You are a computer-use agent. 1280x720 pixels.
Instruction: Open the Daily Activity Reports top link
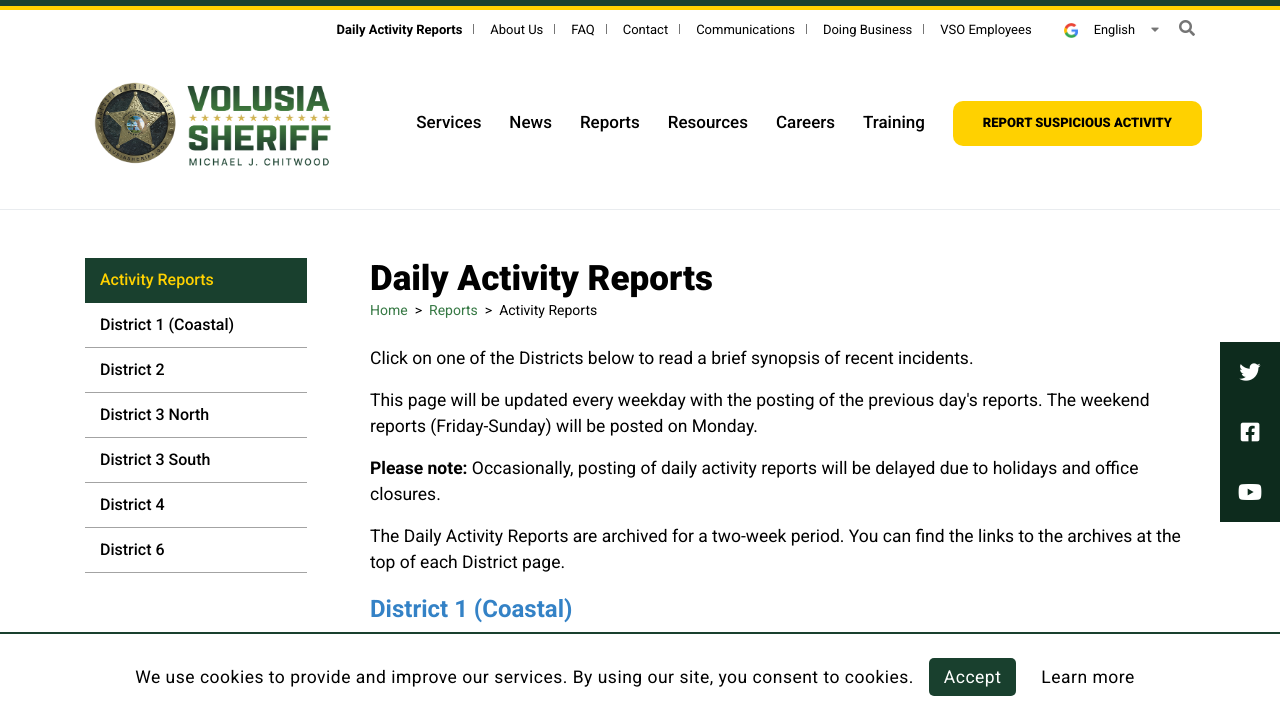(399, 30)
